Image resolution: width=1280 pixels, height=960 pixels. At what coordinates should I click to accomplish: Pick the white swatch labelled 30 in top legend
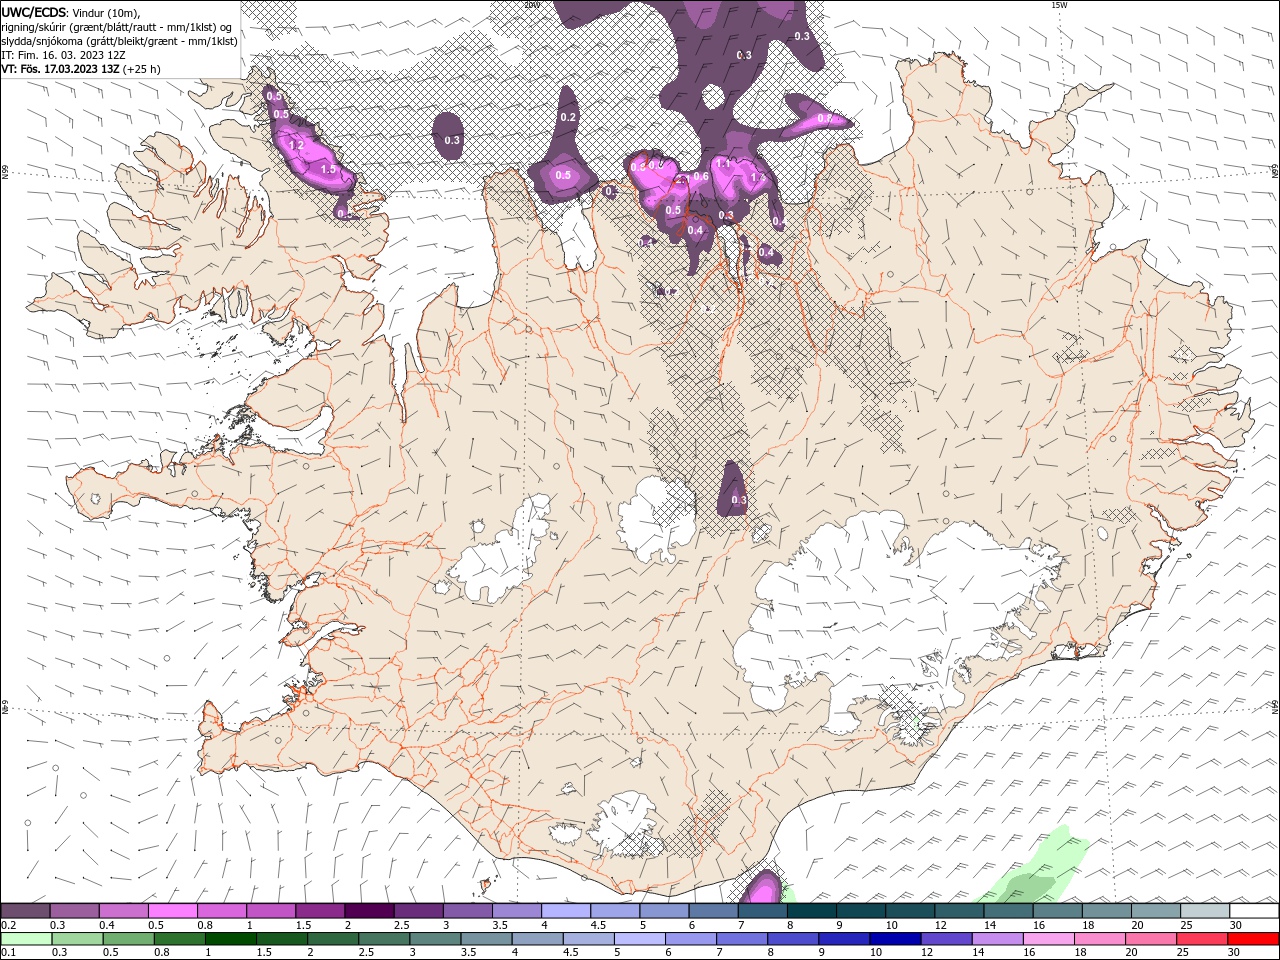pyautogui.click(x=1254, y=911)
